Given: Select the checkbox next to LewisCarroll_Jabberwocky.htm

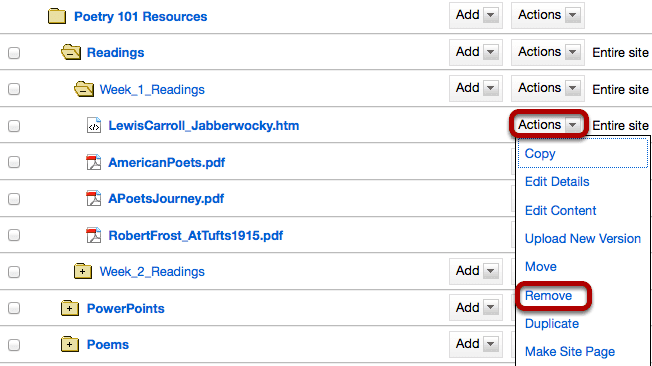Looking at the screenshot, I should coord(14,126).
